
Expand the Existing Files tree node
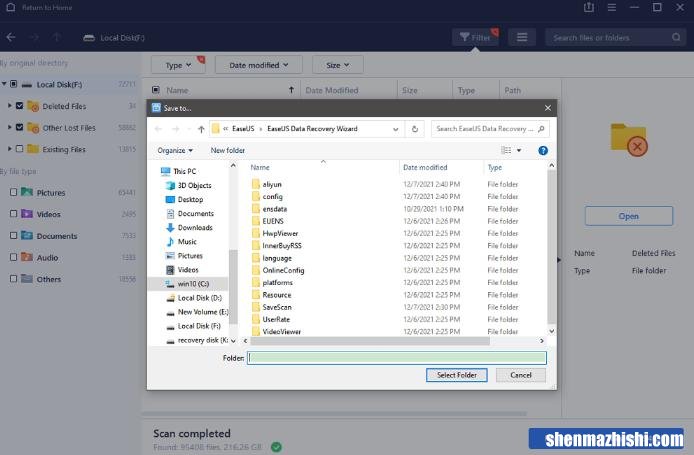point(10,149)
